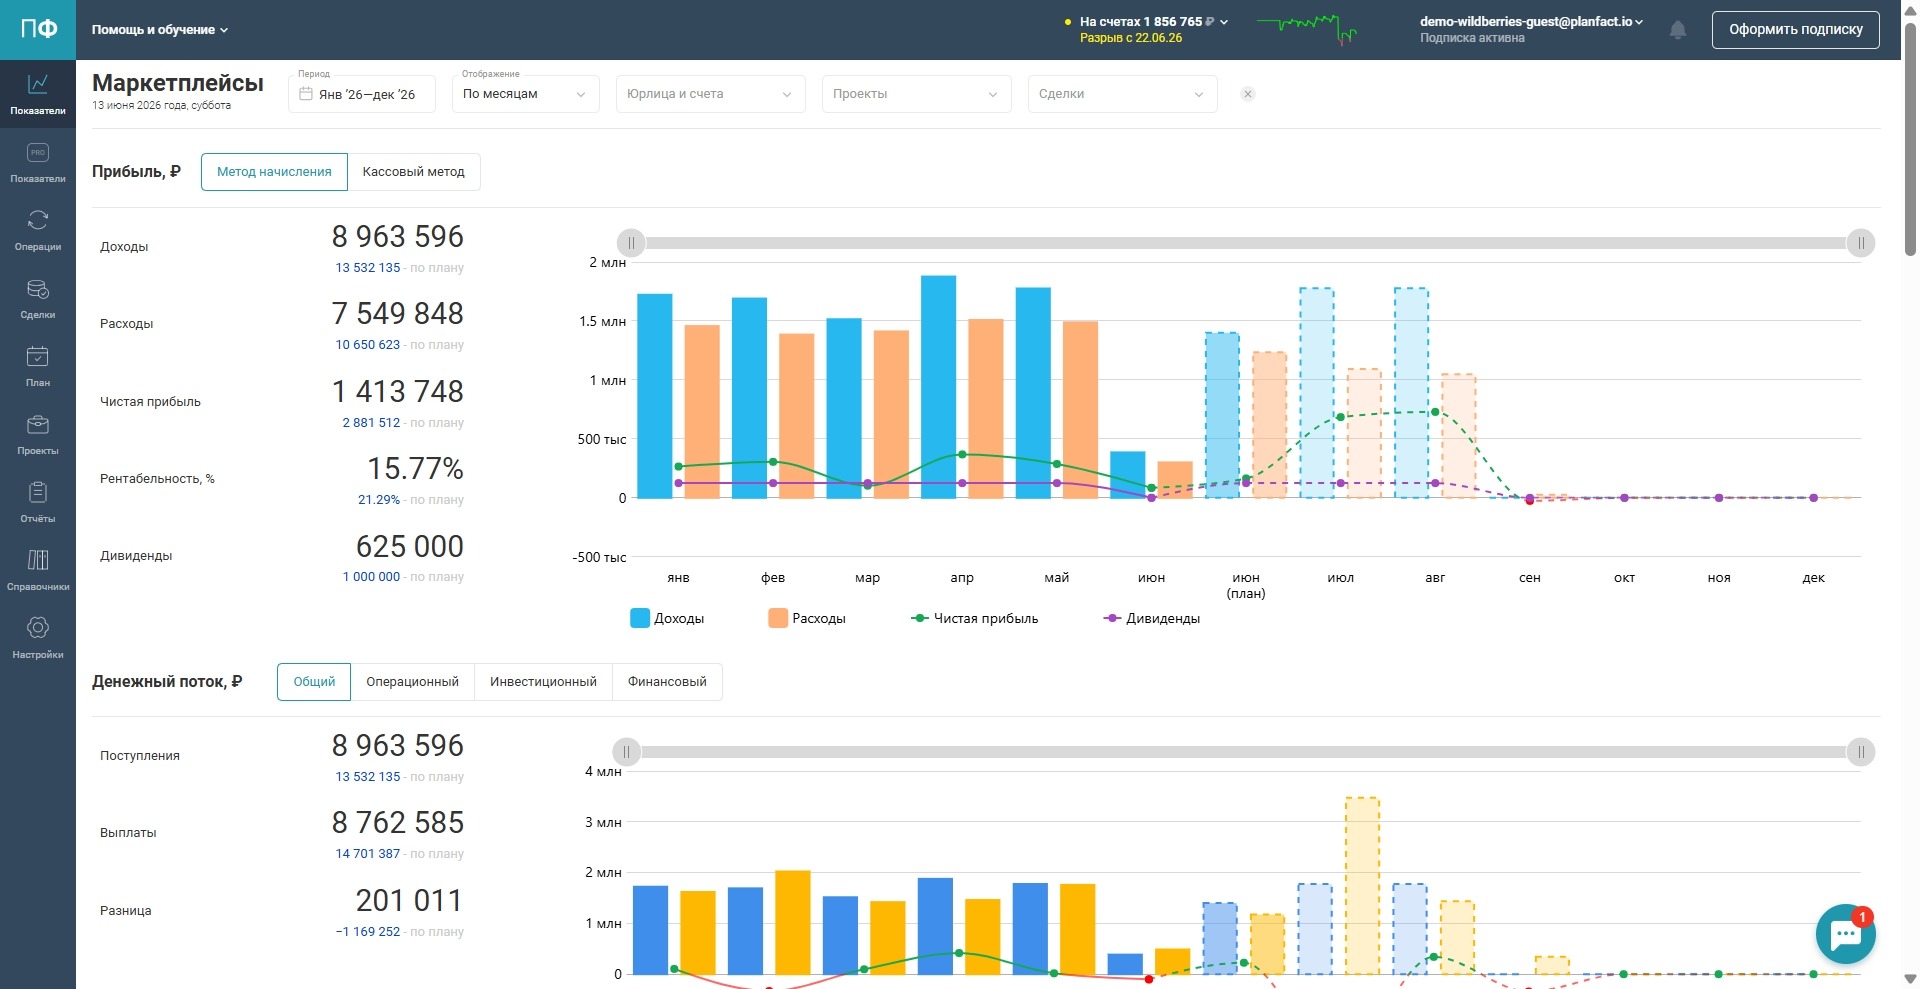Image resolution: width=1920 pixels, height=989 pixels.
Task: Click left handle of profit chart range slider
Action: point(631,243)
